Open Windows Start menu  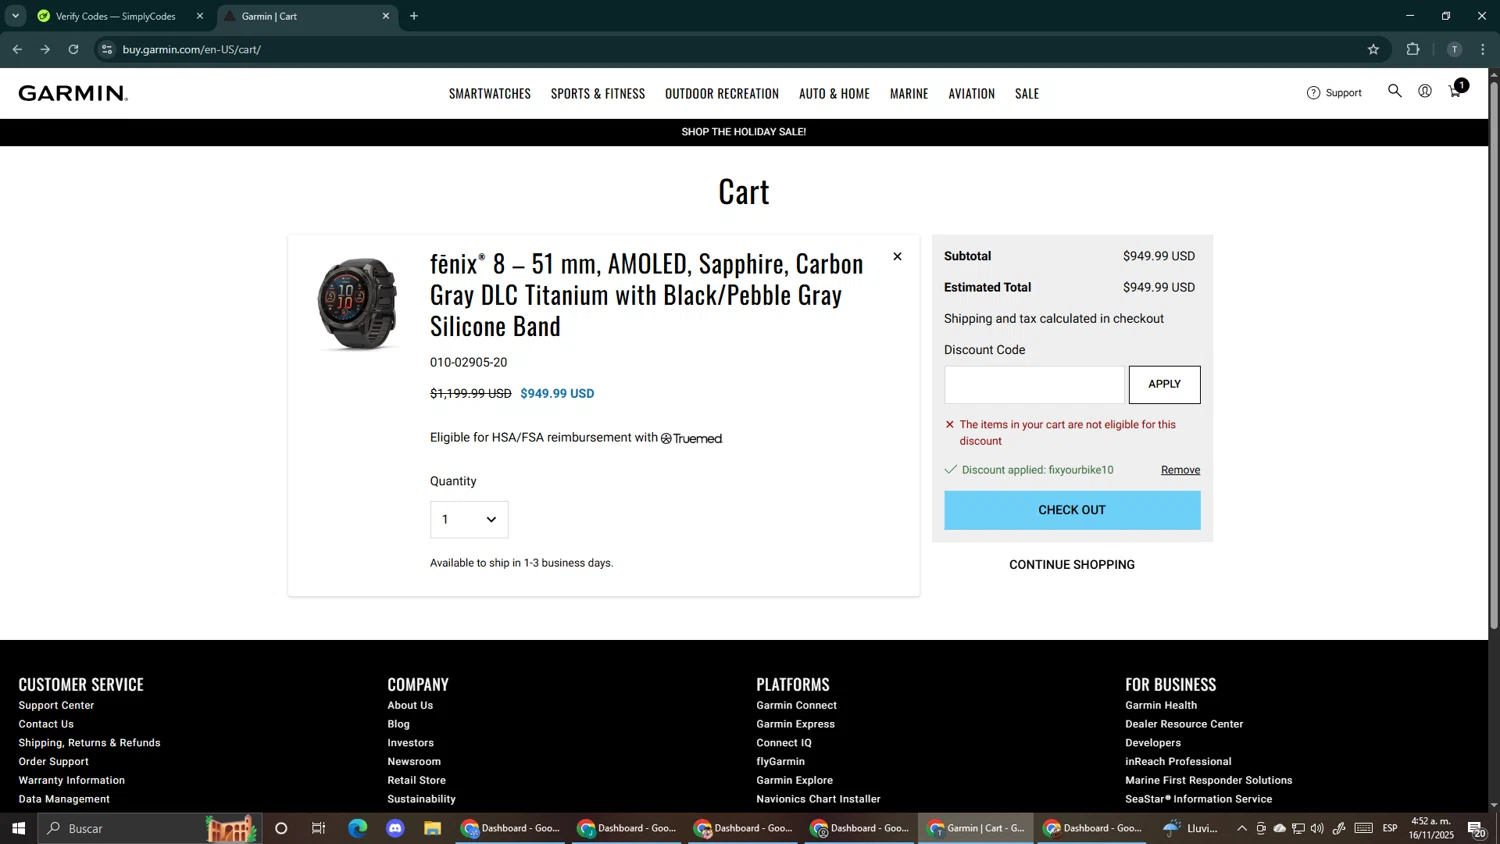[18, 828]
